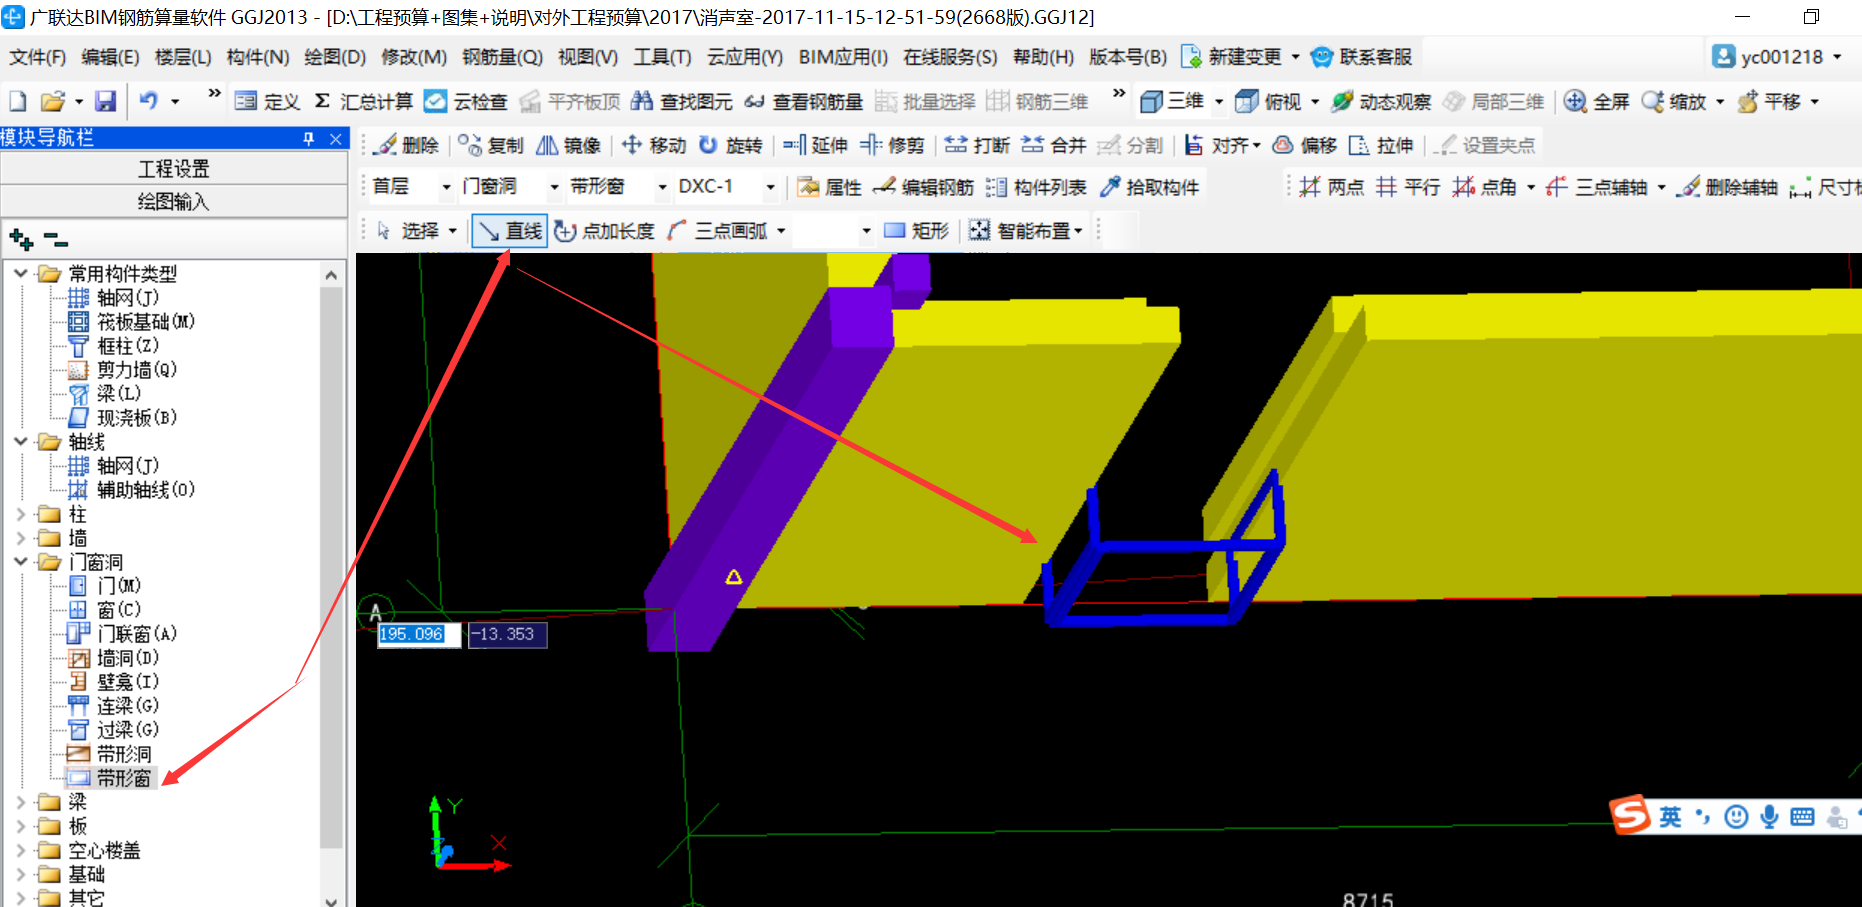Open 构件列表 component list
This screenshot has height=907, width=1862.
[1036, 187]
